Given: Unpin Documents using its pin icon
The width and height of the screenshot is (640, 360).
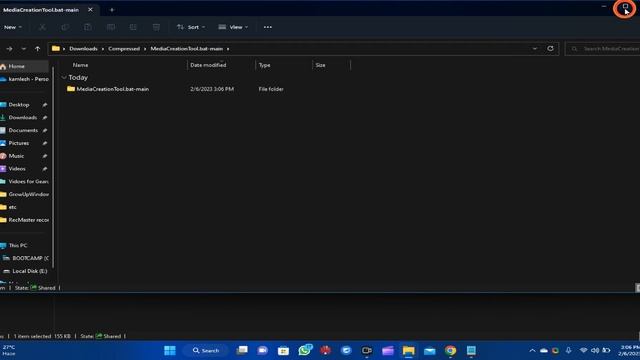Looking at the screenshot, I should (x=44, y=131).
